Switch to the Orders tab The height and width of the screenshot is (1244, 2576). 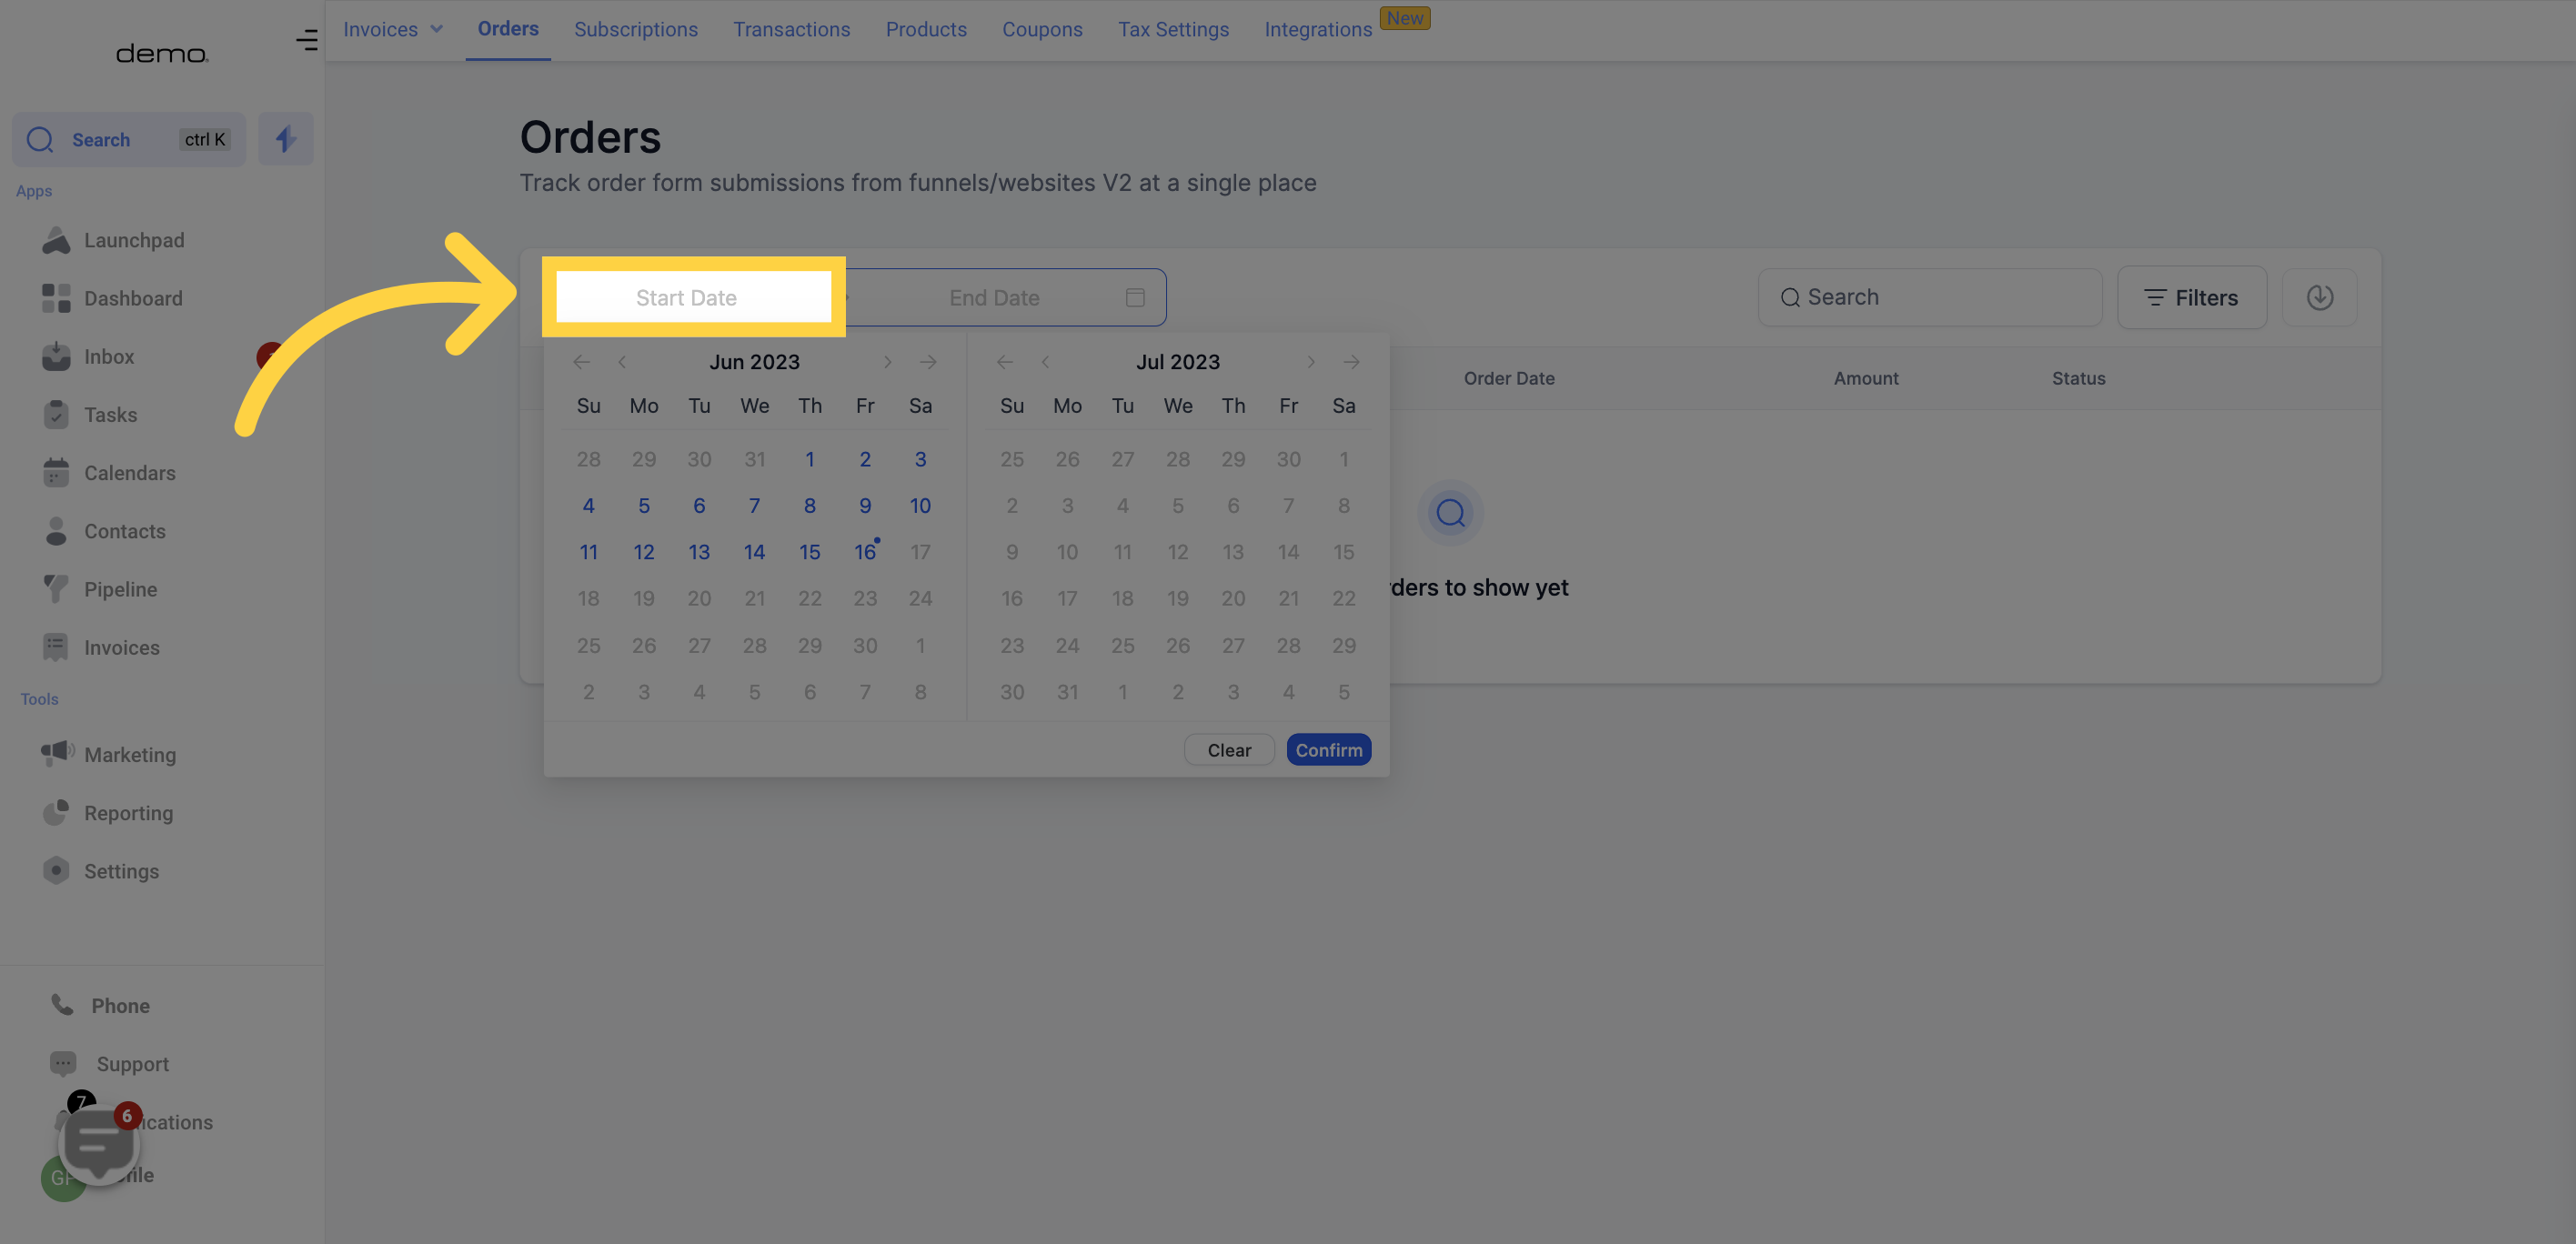[x=508, y=29]
